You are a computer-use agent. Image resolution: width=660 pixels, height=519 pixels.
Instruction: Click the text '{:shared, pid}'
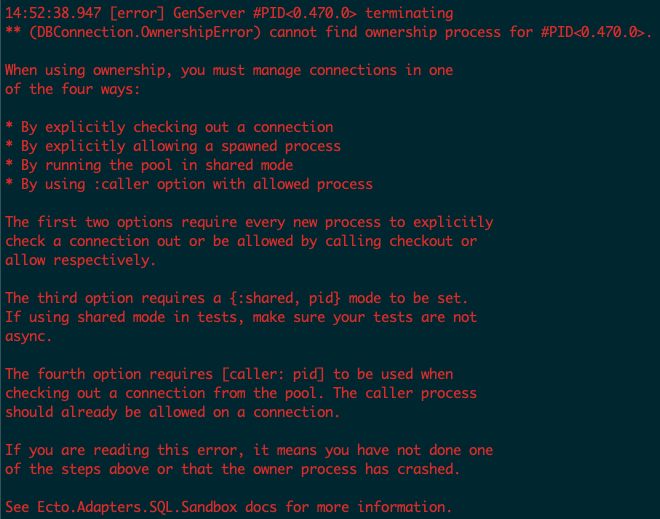click(285, 298)
